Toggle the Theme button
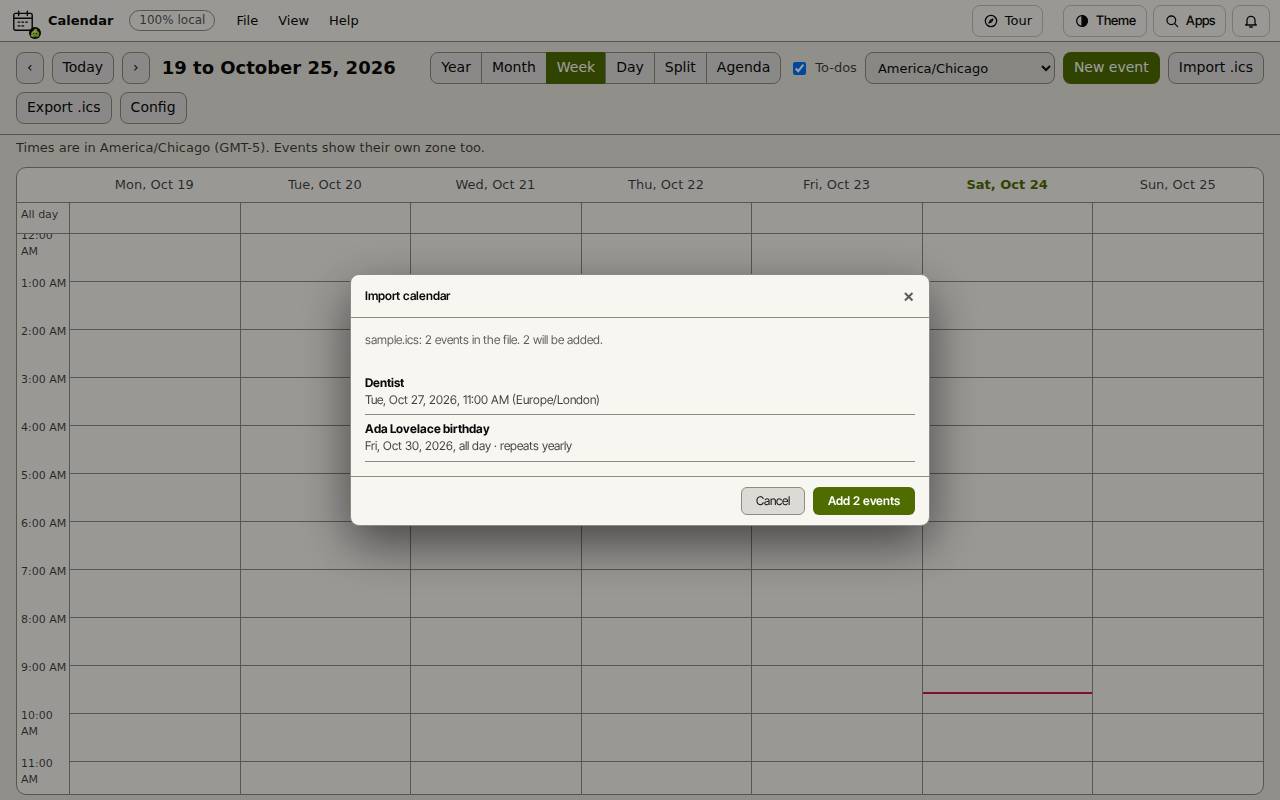The image size is (1280, 800). (x=1105, y=21)
